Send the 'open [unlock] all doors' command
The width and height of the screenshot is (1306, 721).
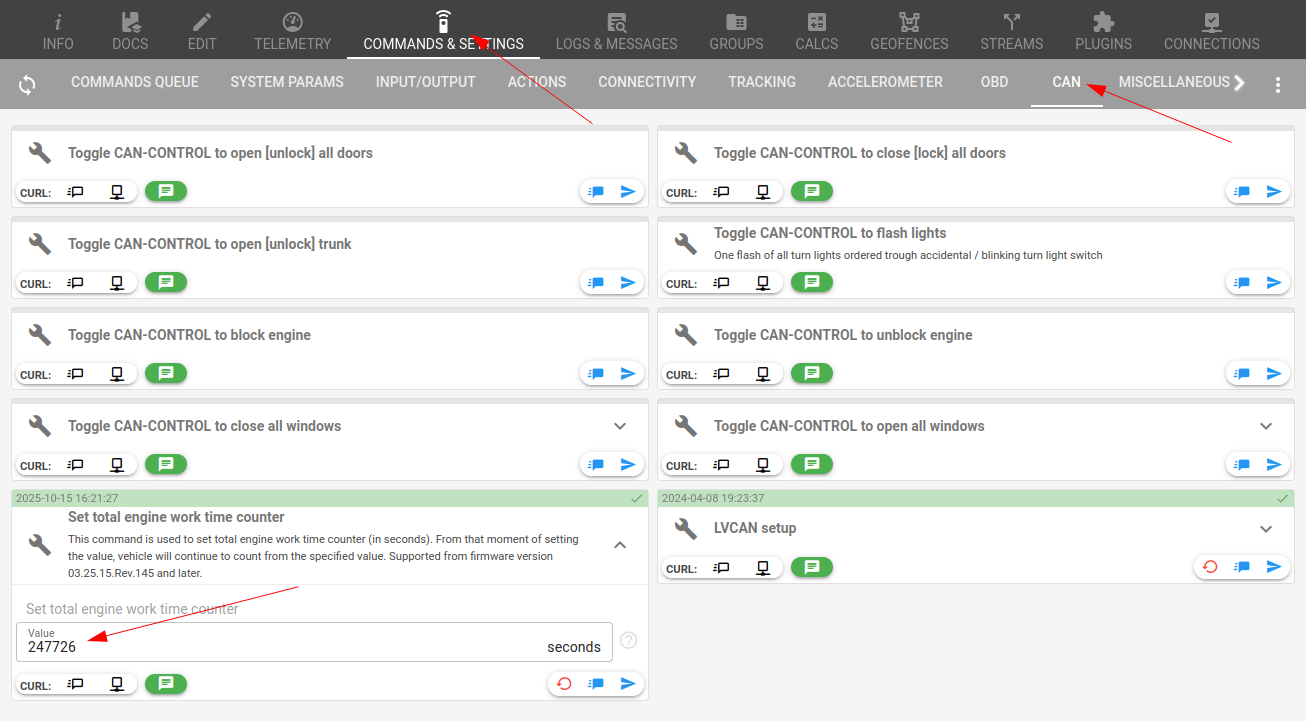[x=628, y=192]
